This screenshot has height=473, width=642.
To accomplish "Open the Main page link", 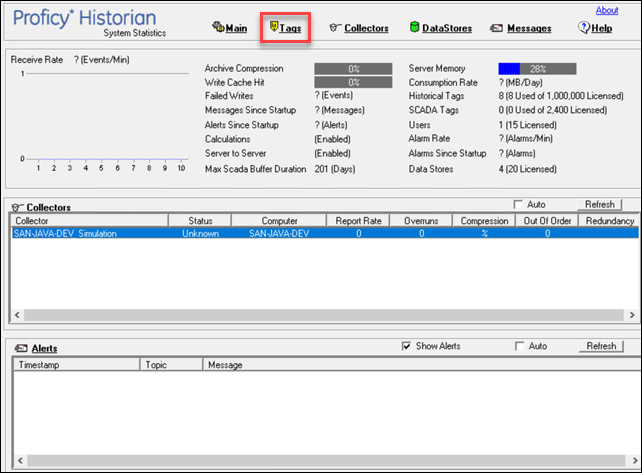I will pos(236,28).
